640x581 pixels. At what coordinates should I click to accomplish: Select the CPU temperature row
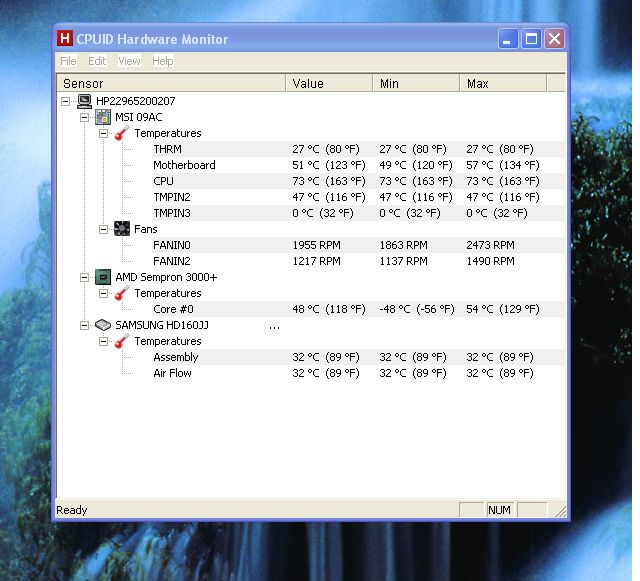click(358, 181)
